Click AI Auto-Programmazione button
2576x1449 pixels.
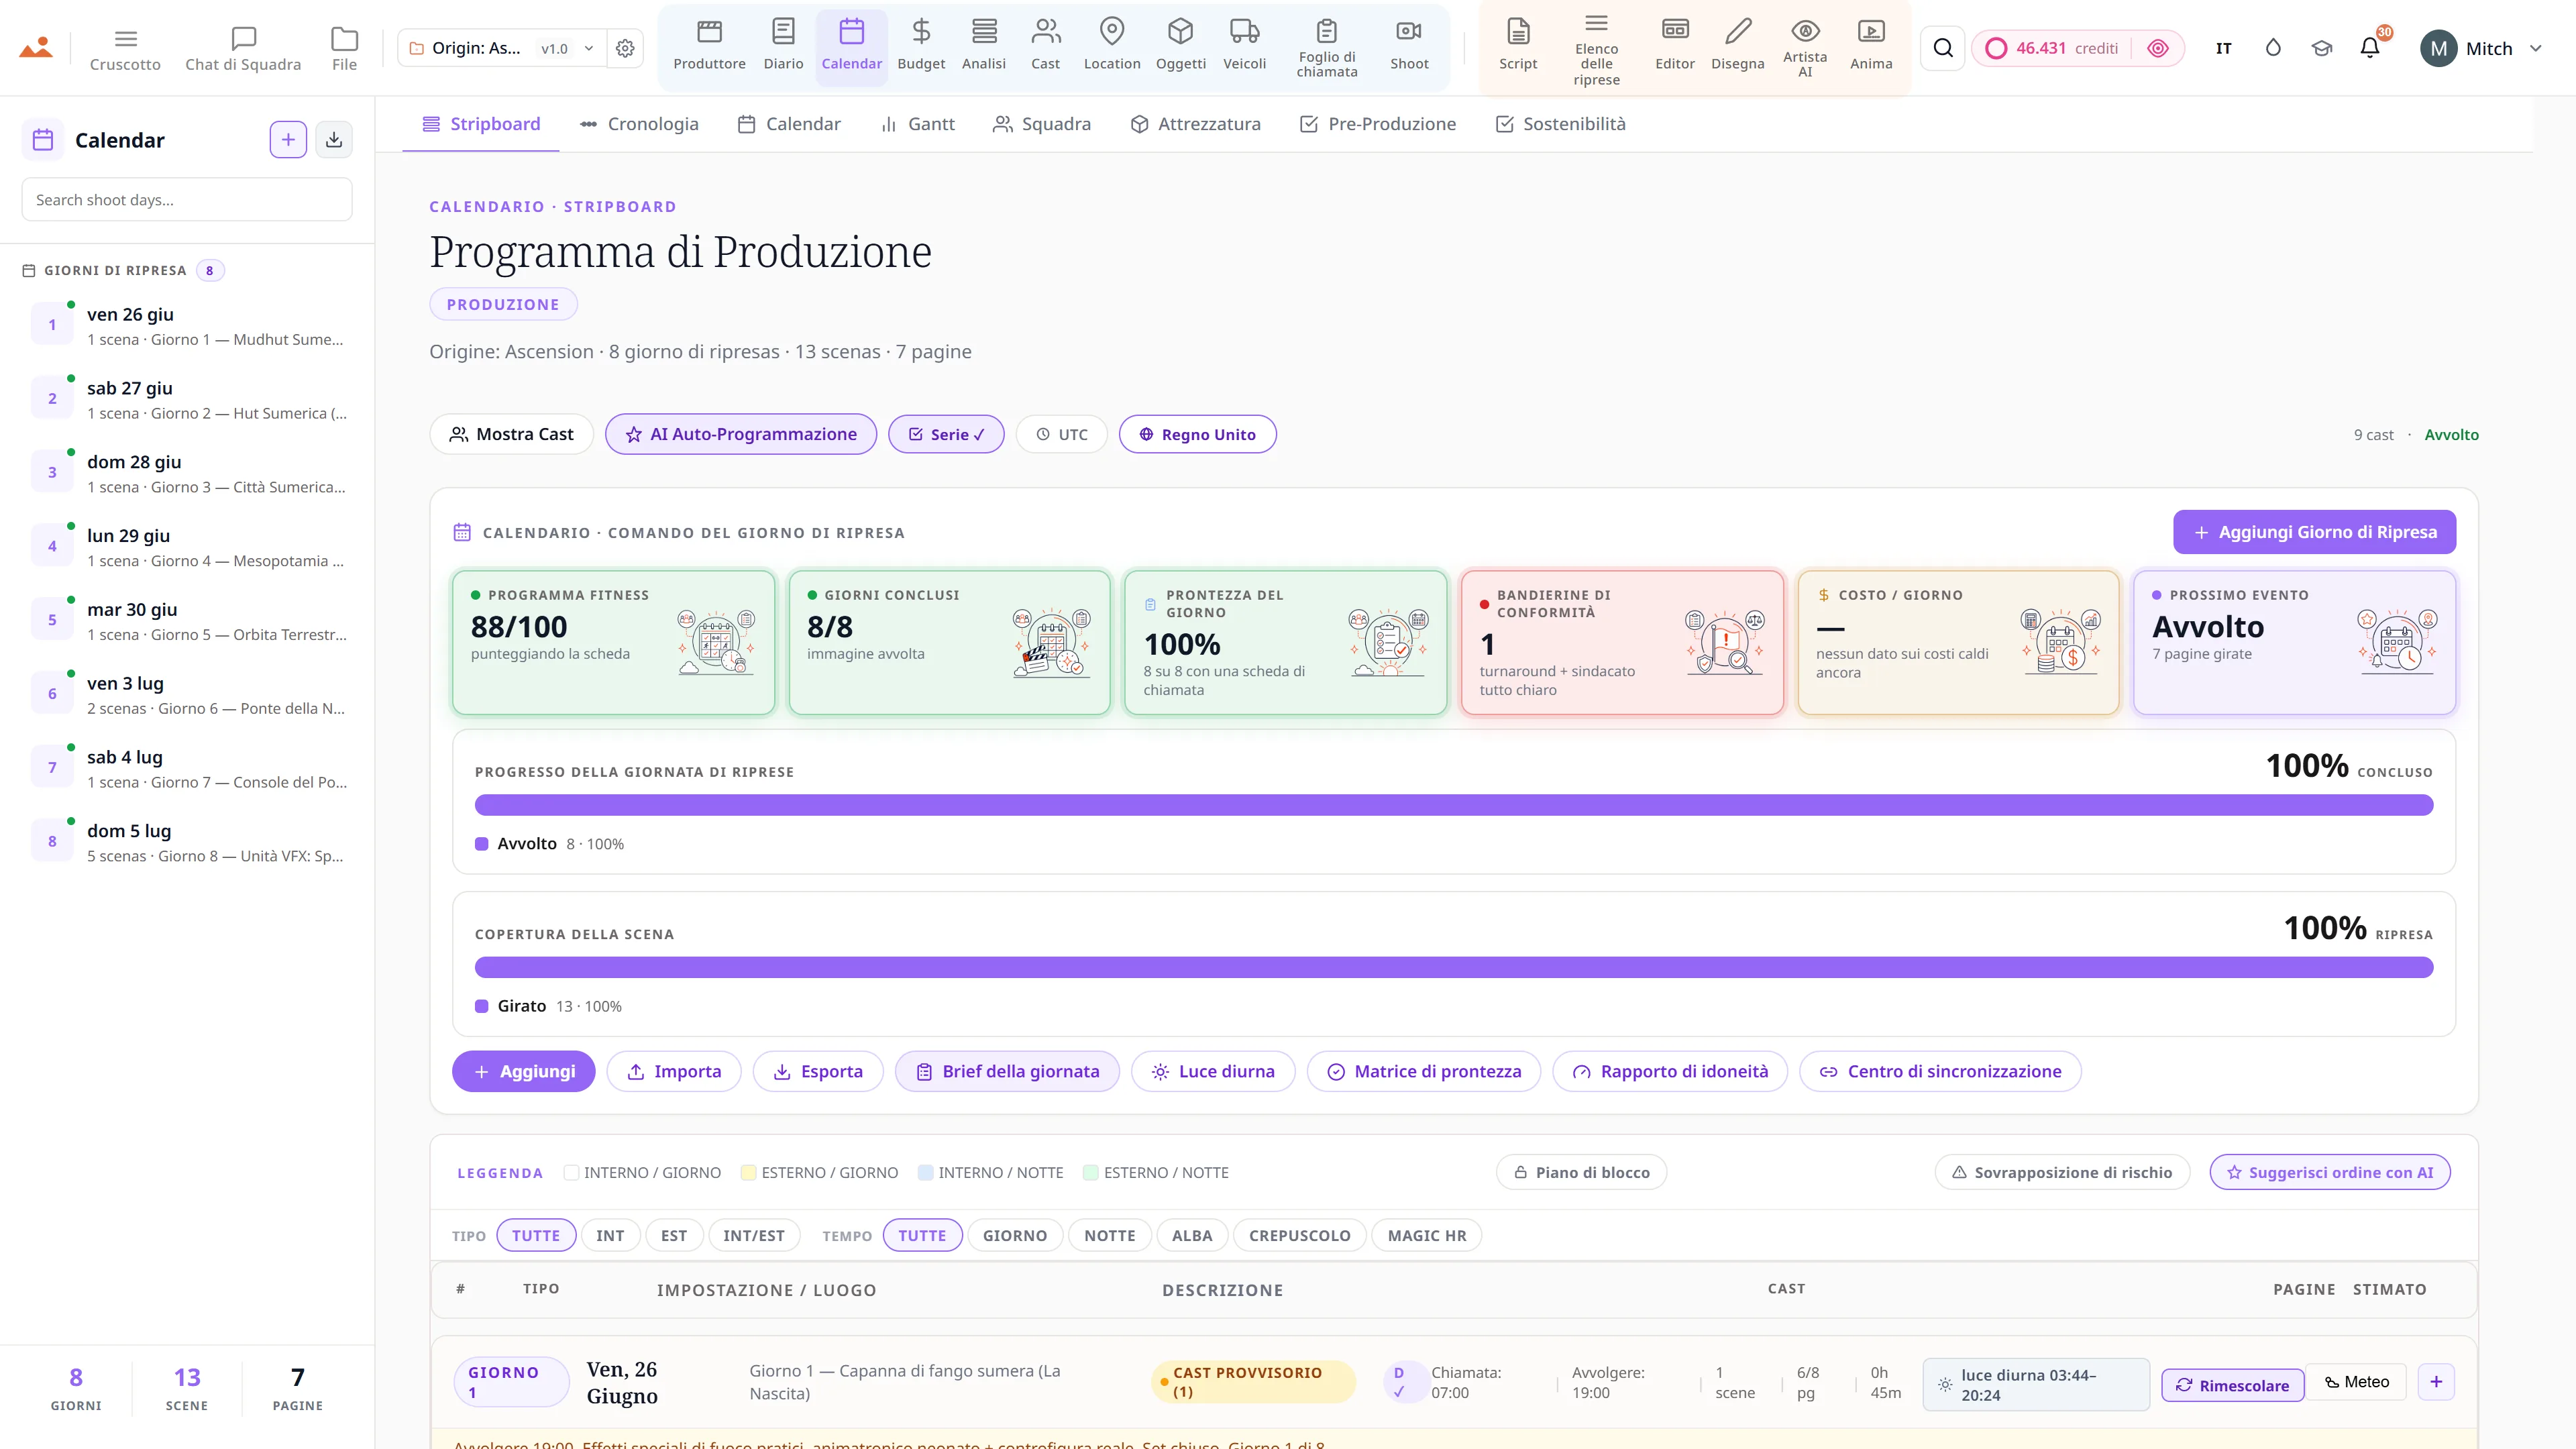click(741, 434)
